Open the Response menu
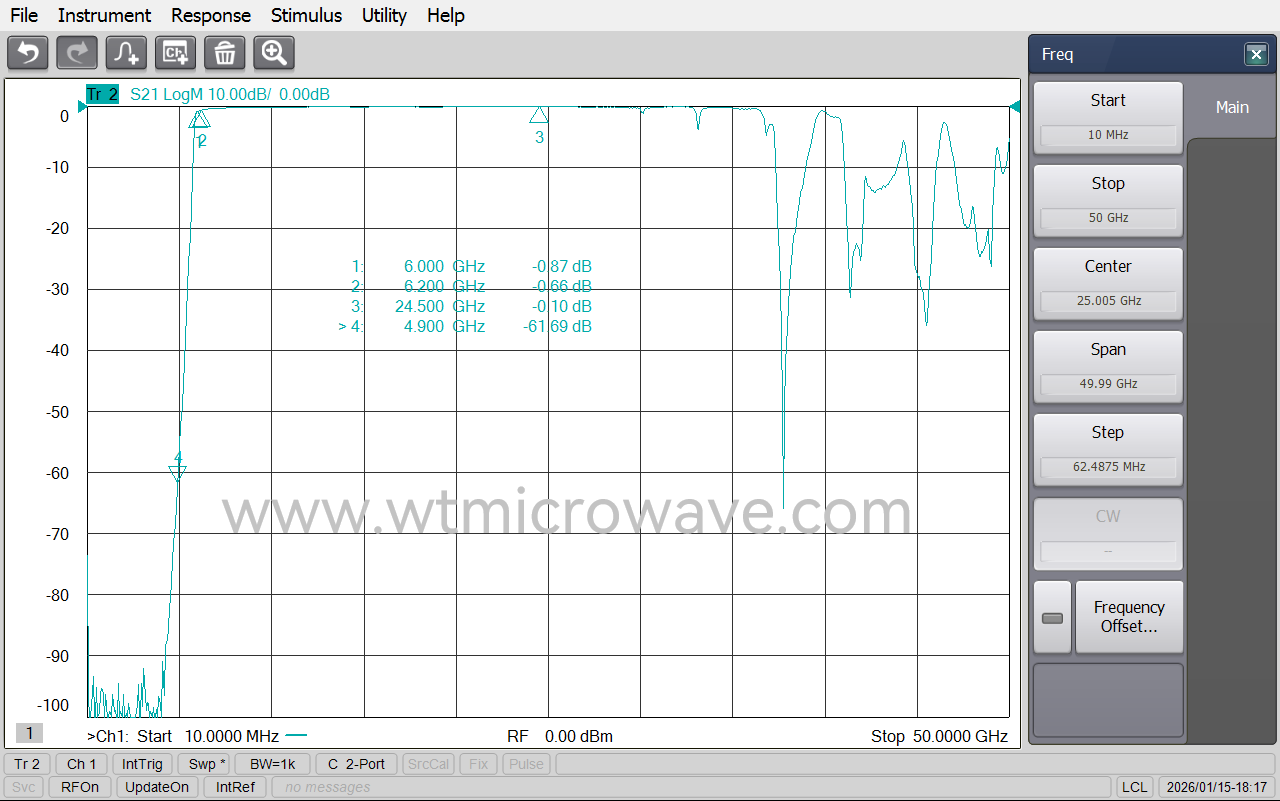 210,15
